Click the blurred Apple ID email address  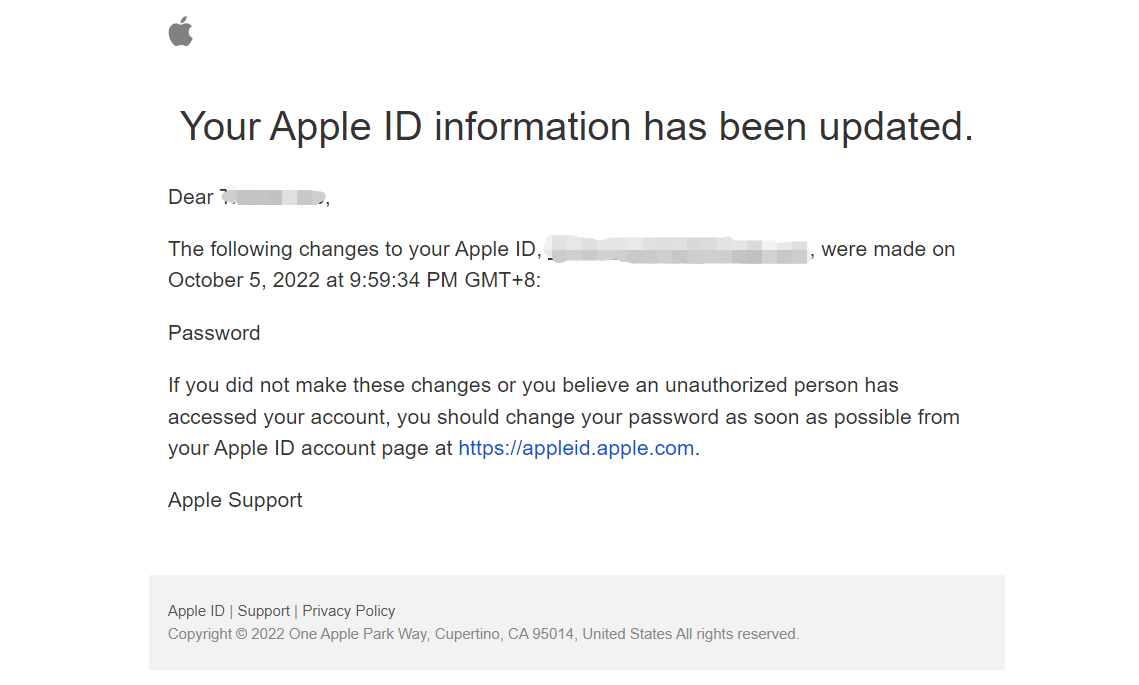(680, 249)
